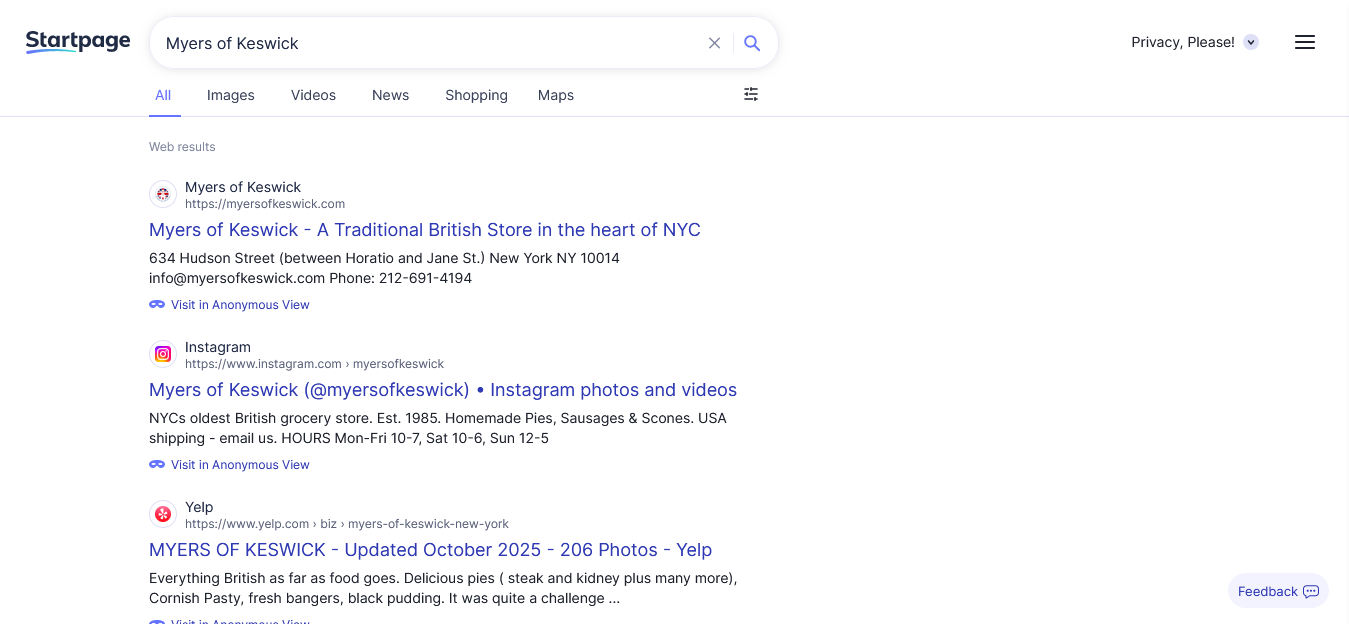Click the Feedback button

(1277, 591)
